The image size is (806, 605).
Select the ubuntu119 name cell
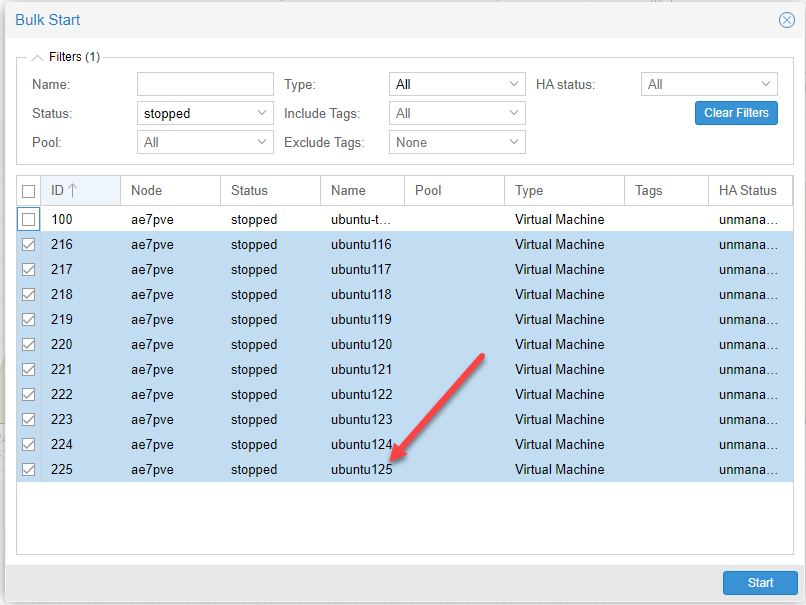pyautogui.click(x=361, y=320)
